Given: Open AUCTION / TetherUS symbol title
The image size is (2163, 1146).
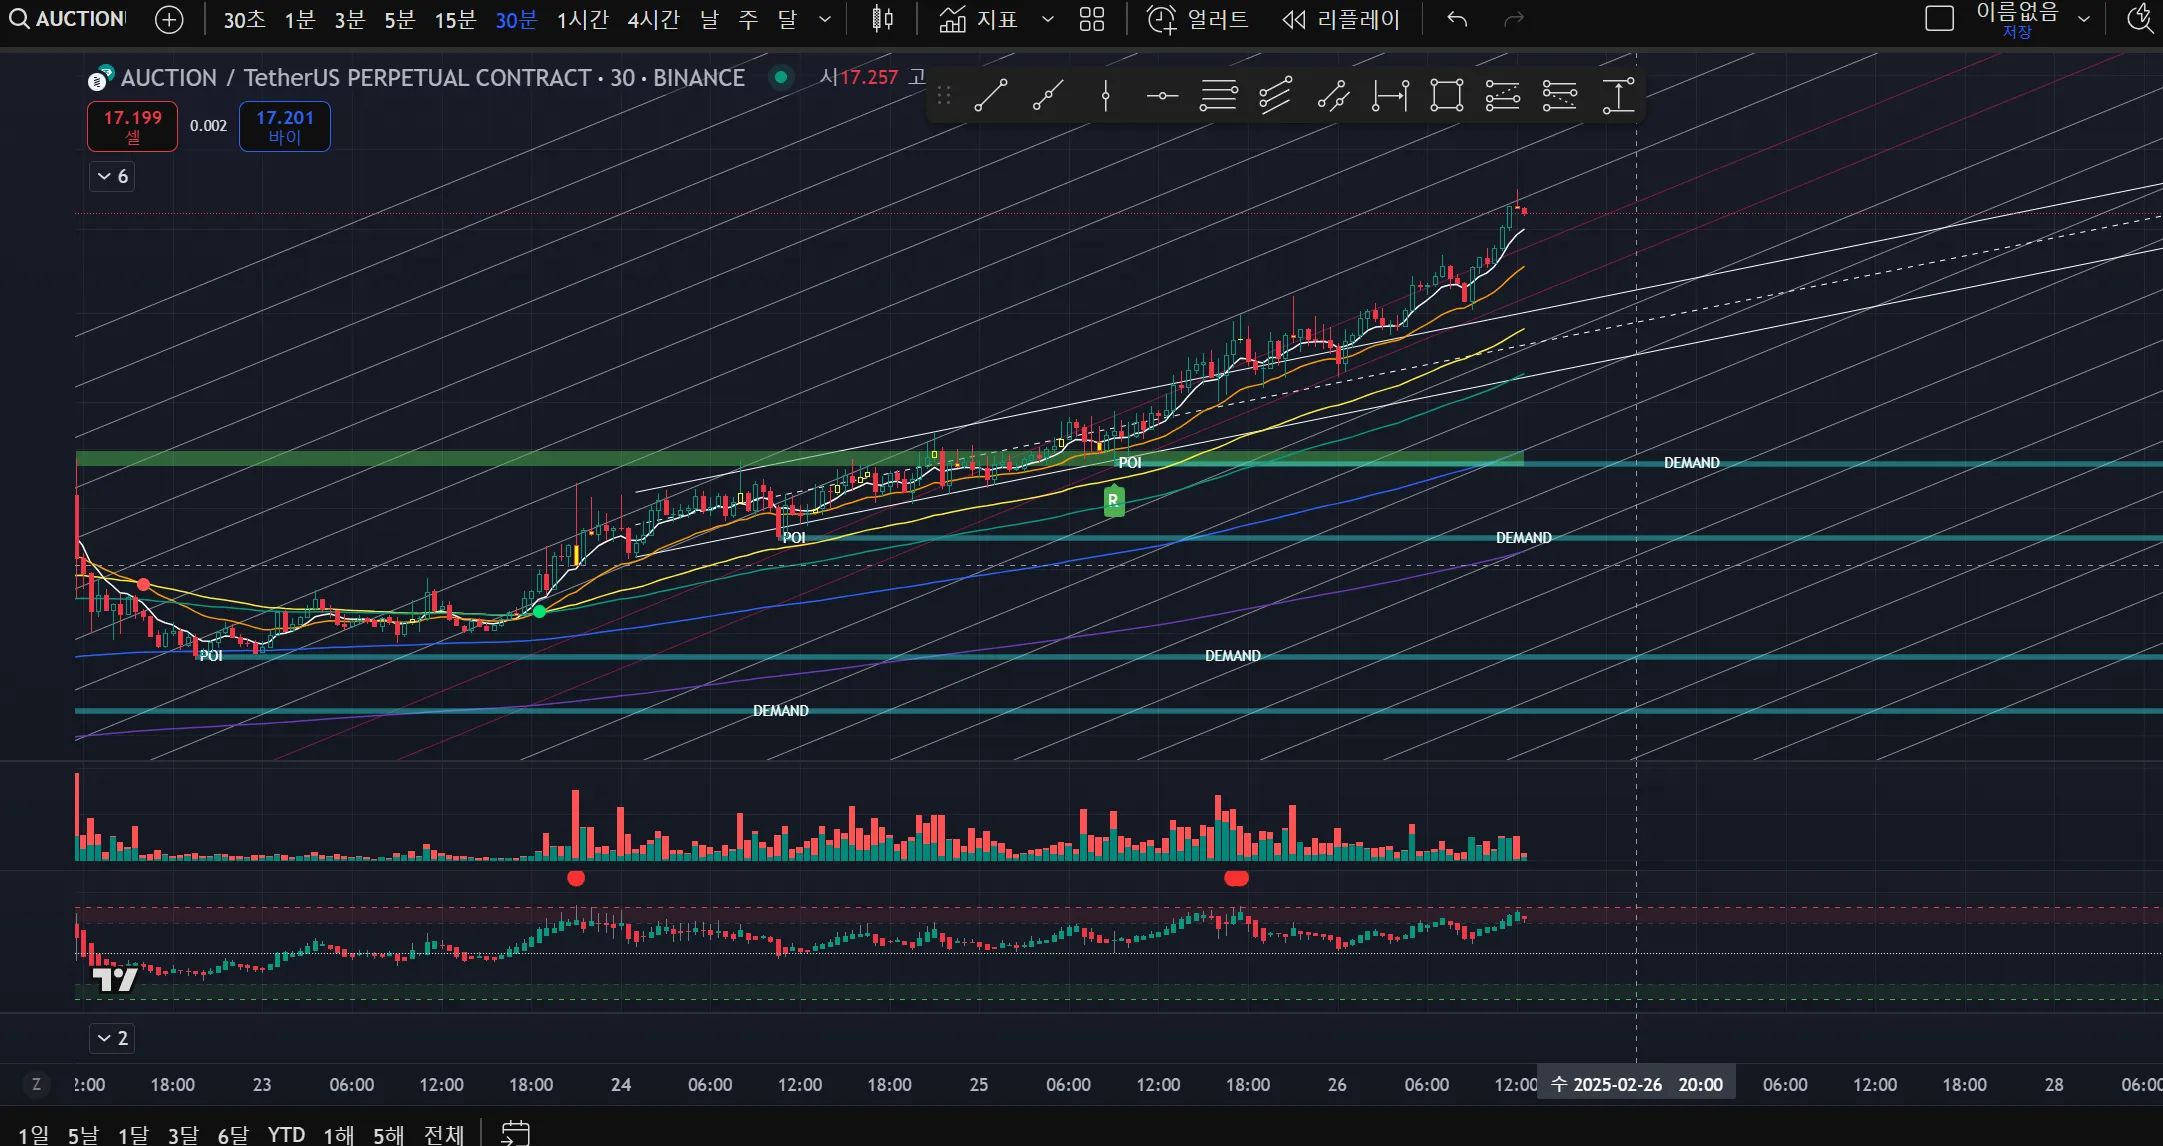Looking at the screenshot, I should tap(433, 78).
